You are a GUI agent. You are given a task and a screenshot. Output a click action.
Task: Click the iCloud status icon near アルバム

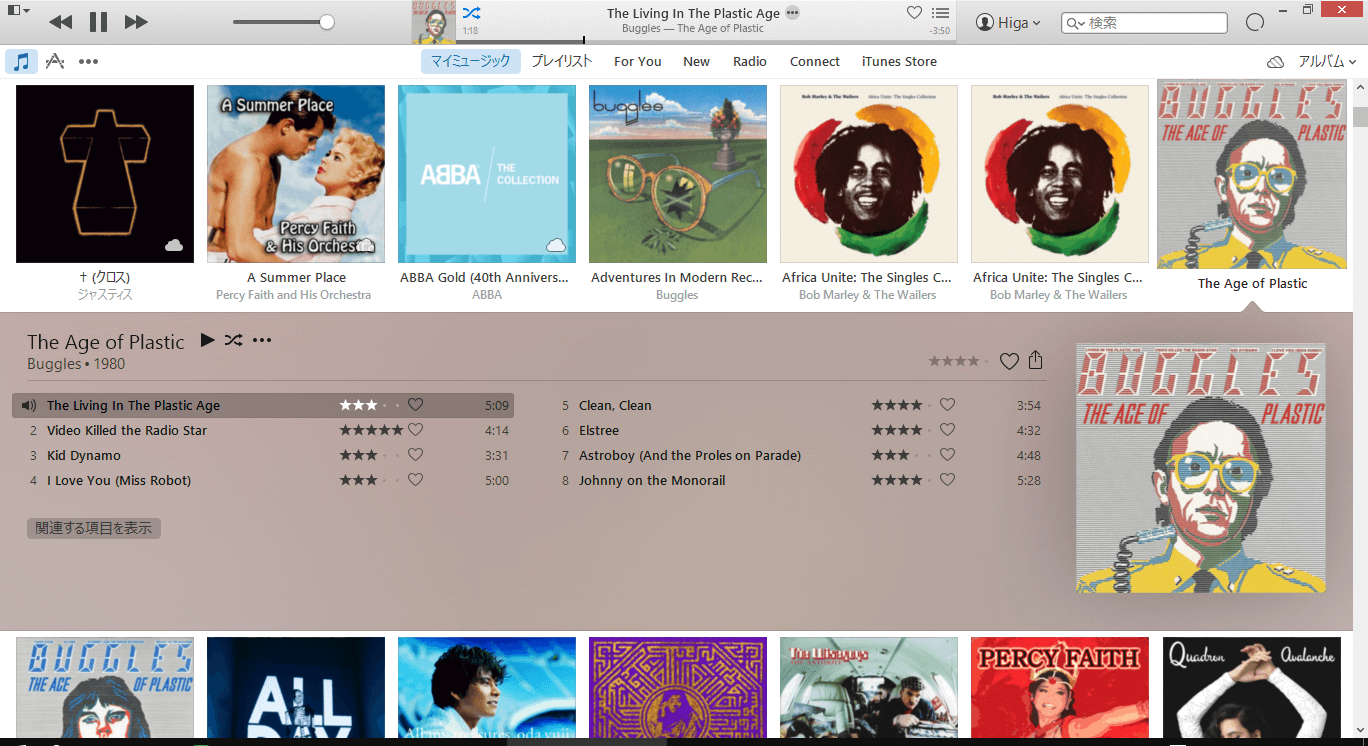(x=1275, y=62)
